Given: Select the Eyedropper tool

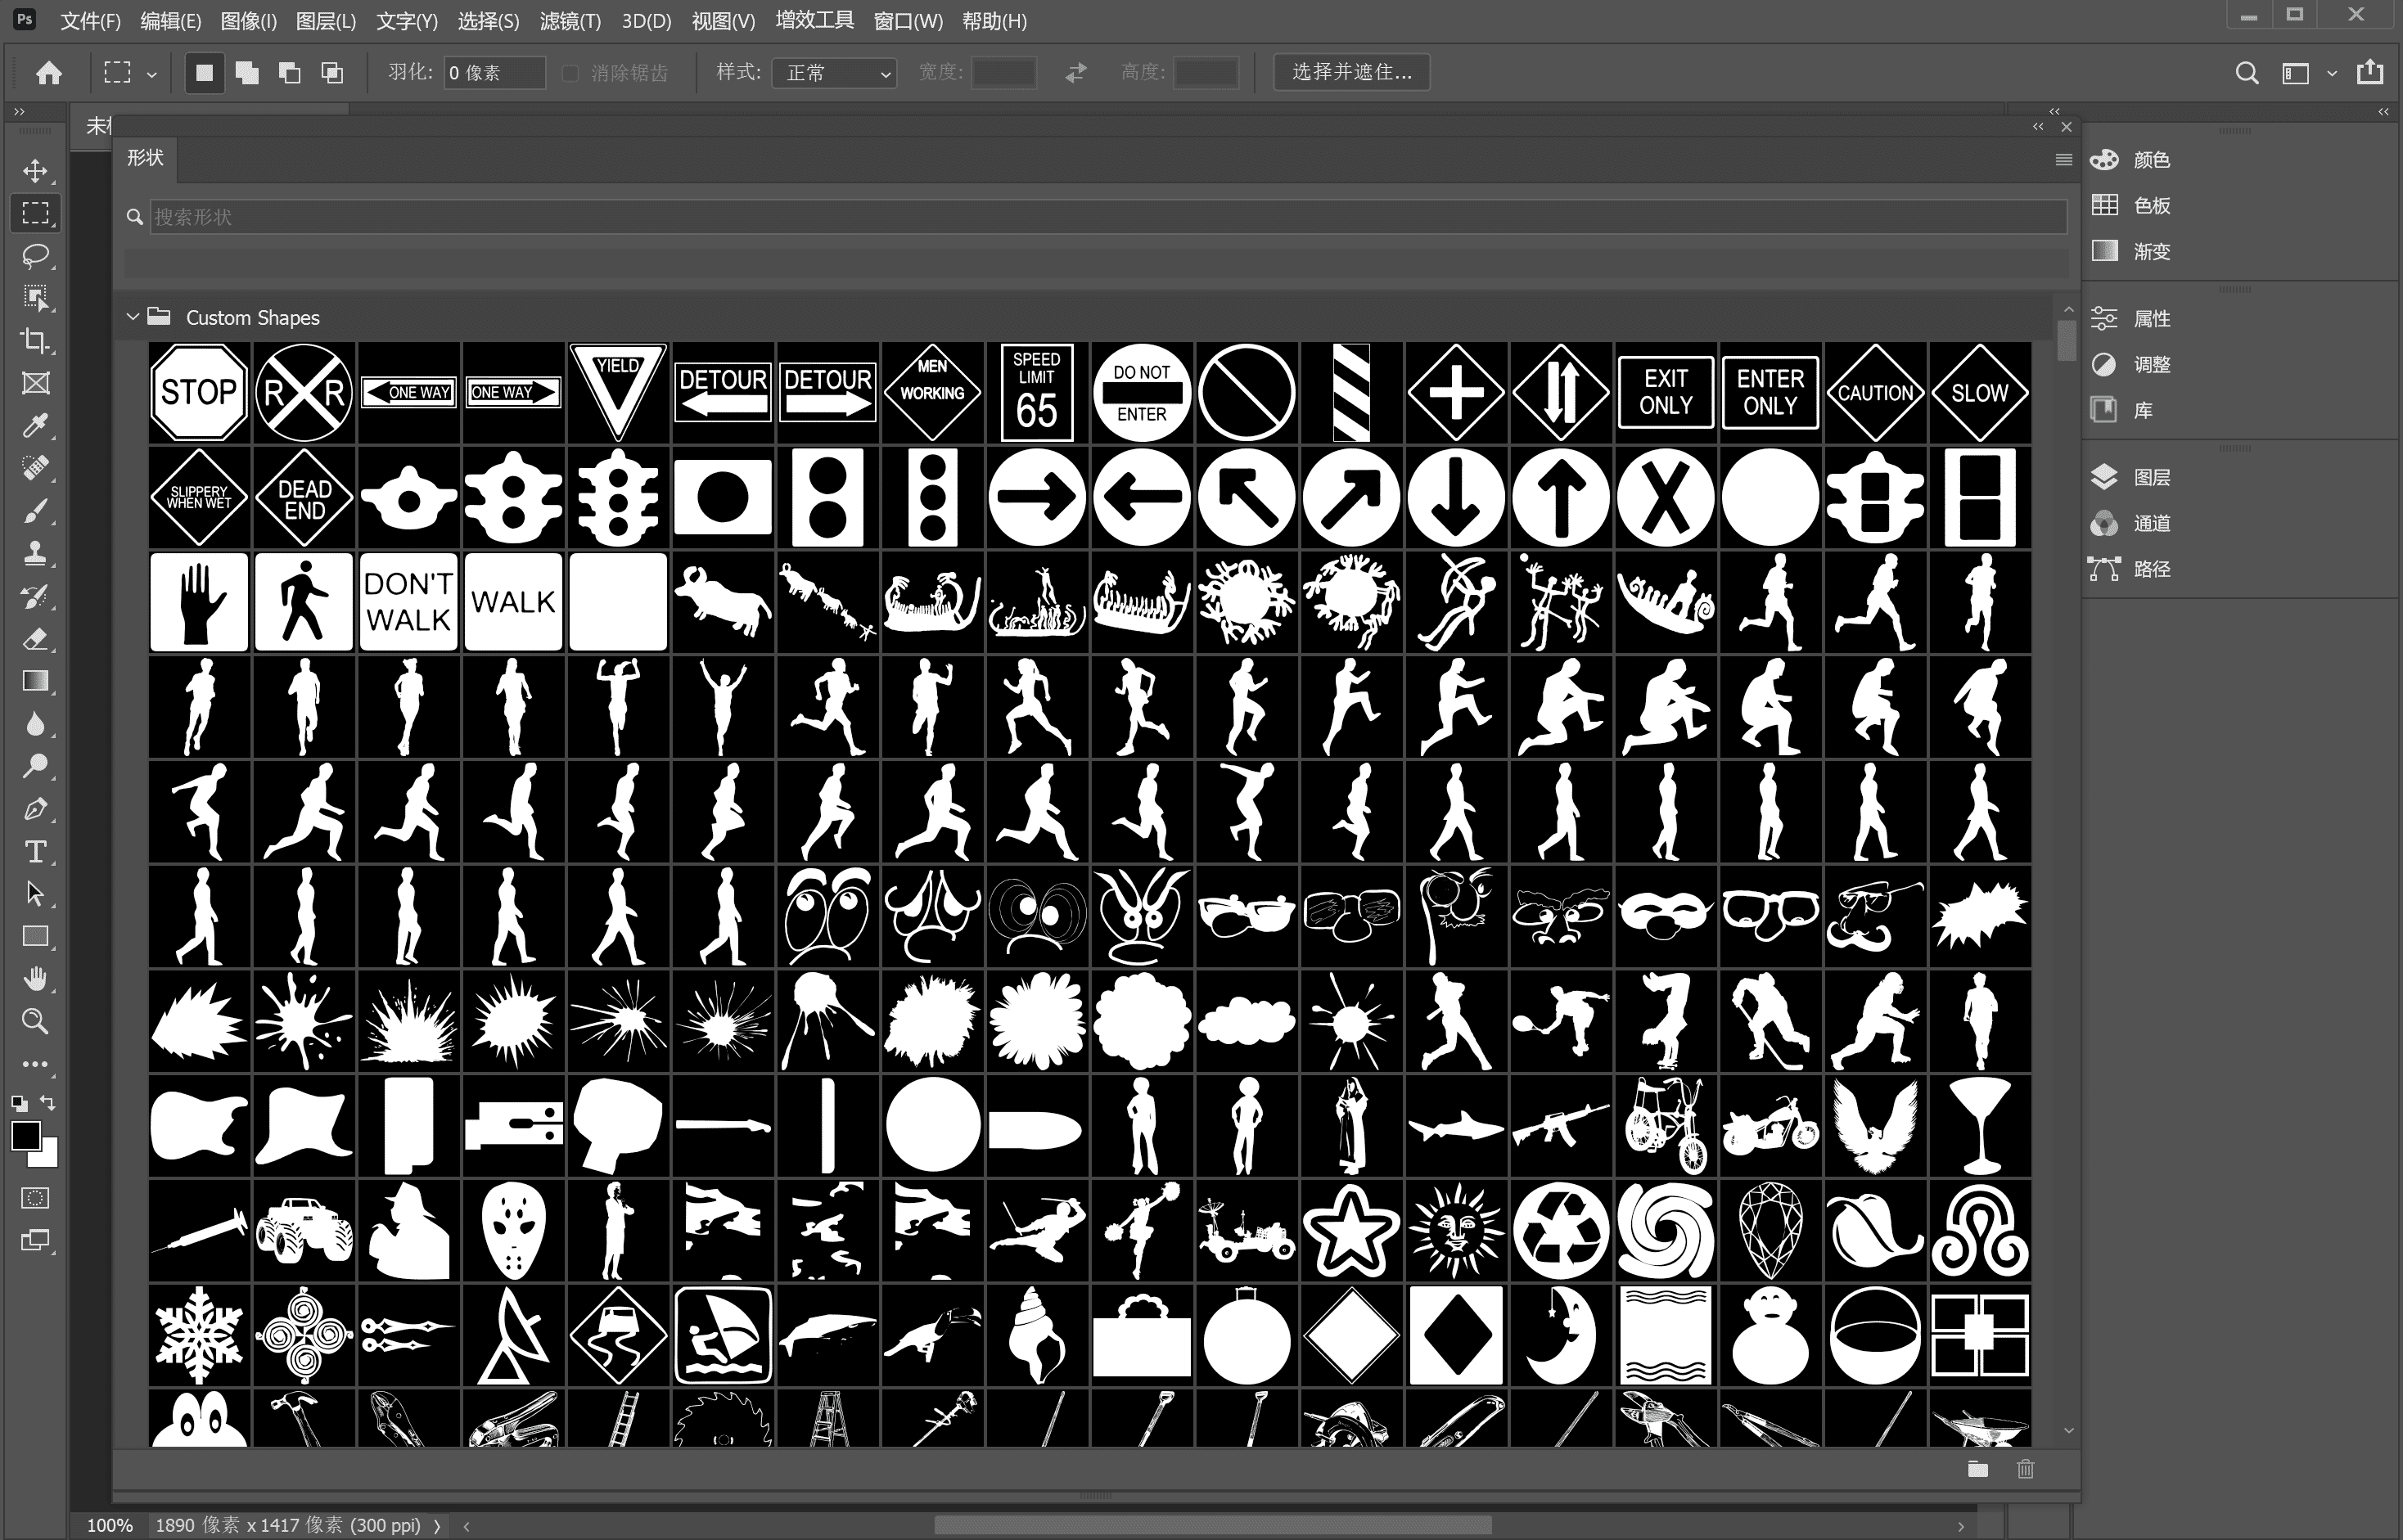Looking at the screenshot, I should point(35,426).
